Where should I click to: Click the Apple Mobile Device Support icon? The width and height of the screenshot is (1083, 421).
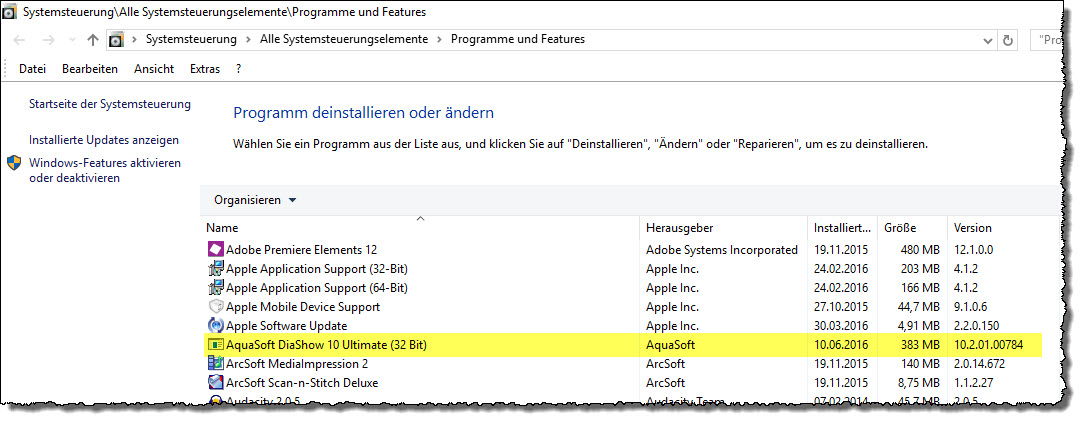[x=215, y=307]
